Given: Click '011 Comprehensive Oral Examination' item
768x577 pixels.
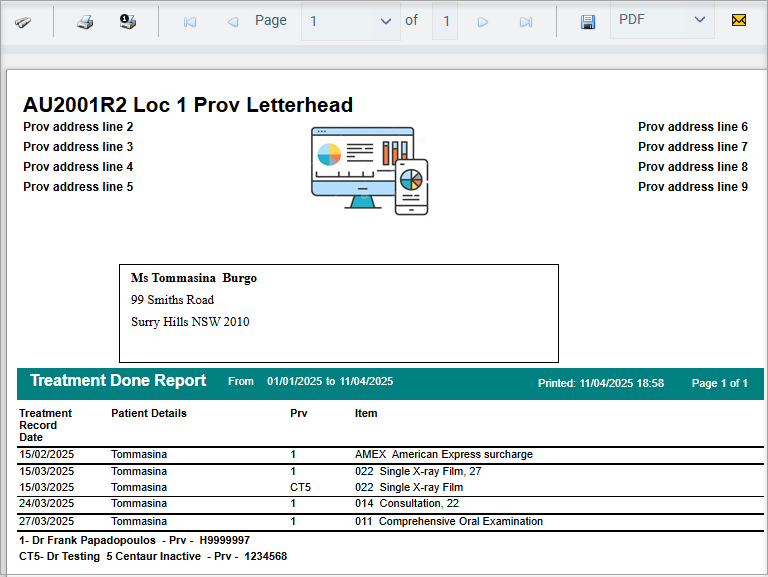Looking at the screenshot, I should [449, 522].
